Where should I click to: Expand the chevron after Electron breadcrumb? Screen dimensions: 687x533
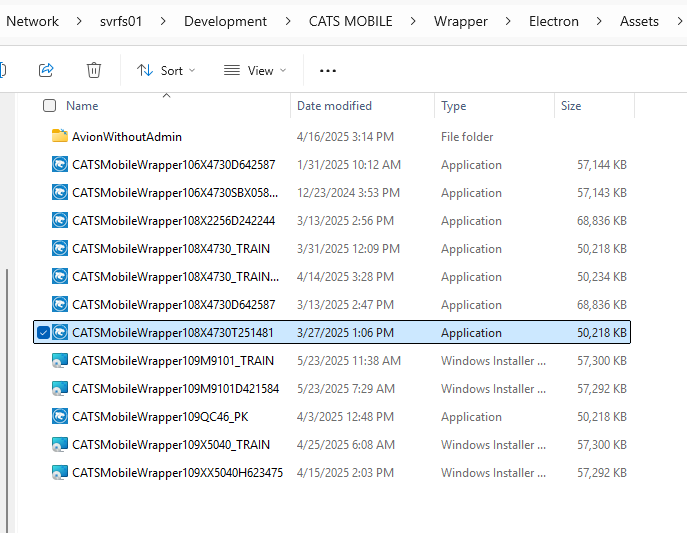[599, 21]
